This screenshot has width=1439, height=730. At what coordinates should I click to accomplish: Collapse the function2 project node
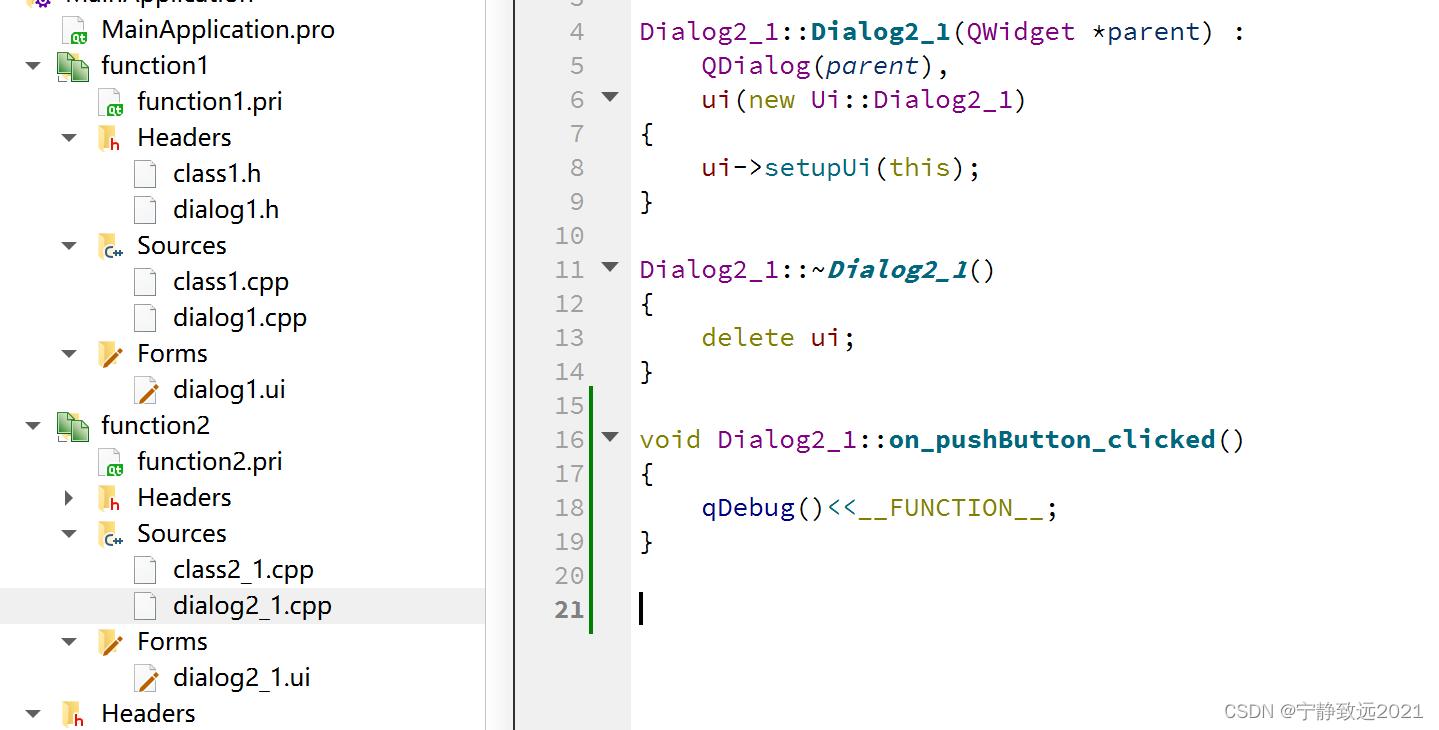point(33,425)
